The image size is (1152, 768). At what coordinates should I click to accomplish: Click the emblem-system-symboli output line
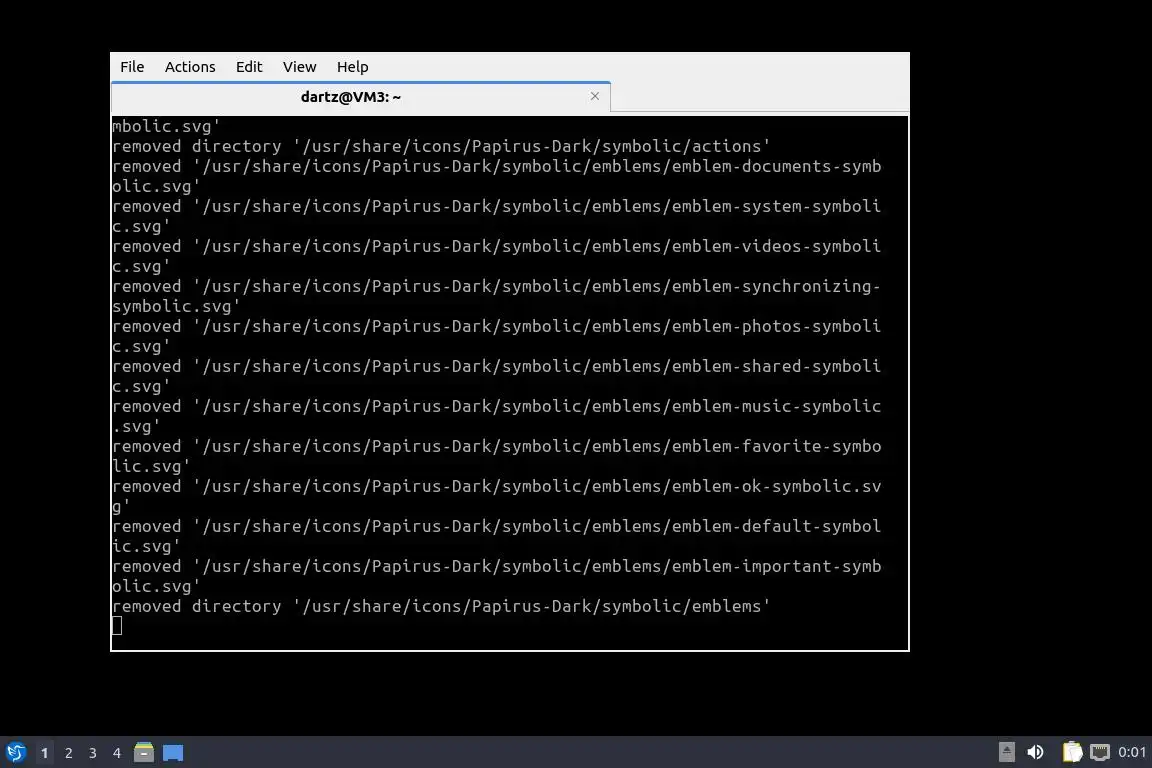pos(497,207)
